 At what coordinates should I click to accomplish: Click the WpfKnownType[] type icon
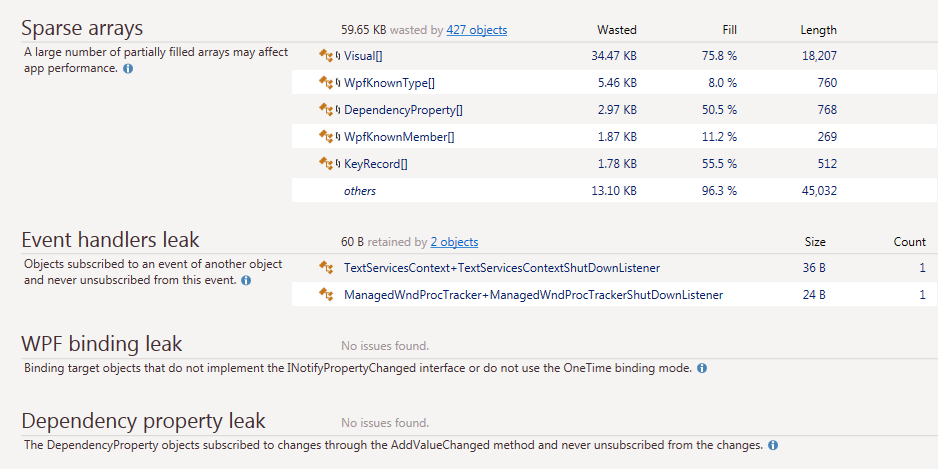coord(327,83)
